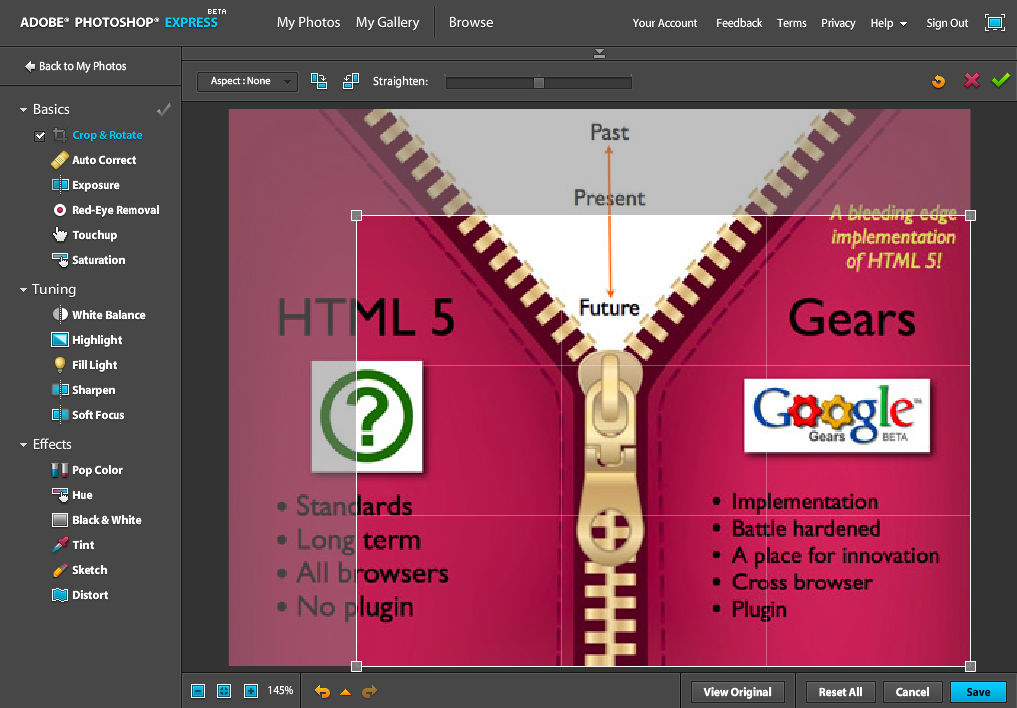Choose the Touchup hand icon
Image resolution: width=1017 pixels, height=708 pixels.
pos(60,235)
